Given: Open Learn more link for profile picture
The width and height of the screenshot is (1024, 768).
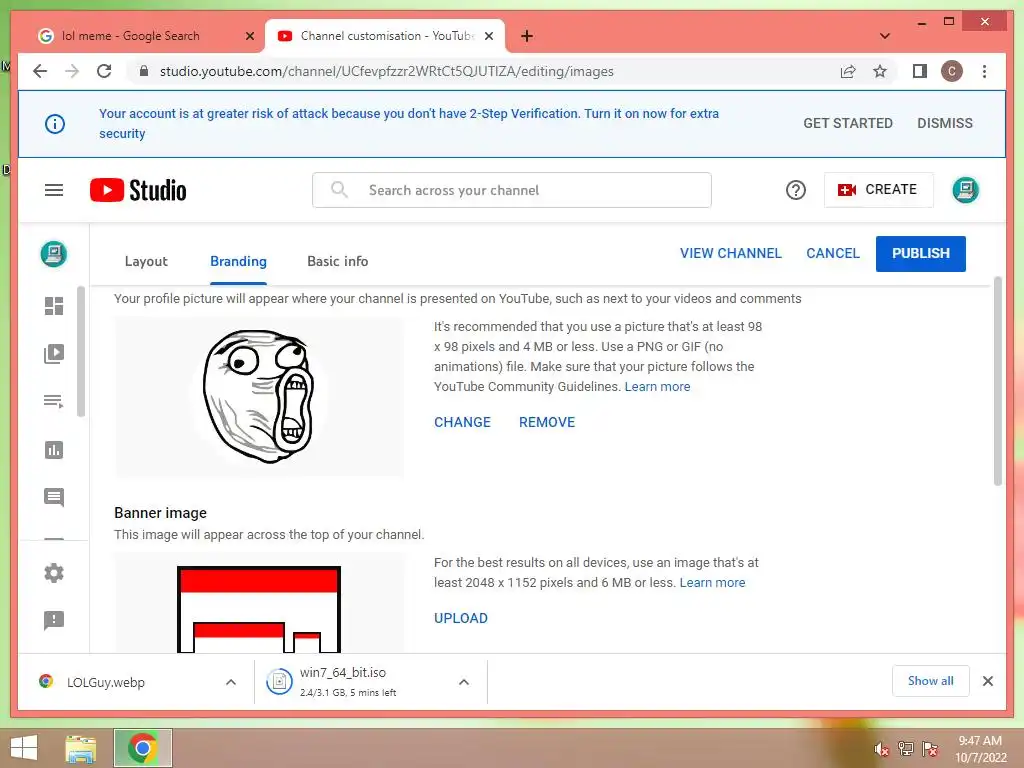Looking at the screenshot, I should click(658, 387).
